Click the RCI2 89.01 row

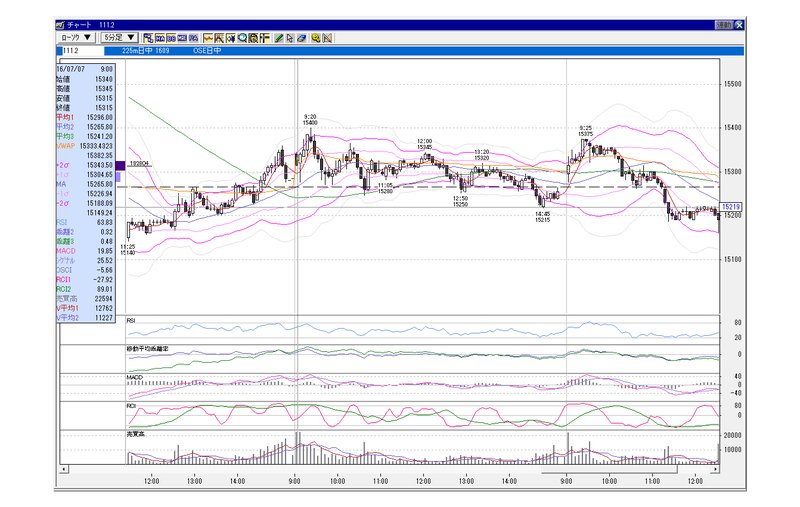(x=85, y=289)
